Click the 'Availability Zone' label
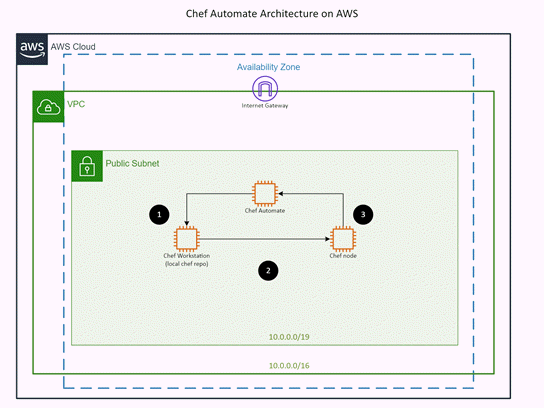Image resolution: width=544 pixels, height=408 pixels. (268, 67)
